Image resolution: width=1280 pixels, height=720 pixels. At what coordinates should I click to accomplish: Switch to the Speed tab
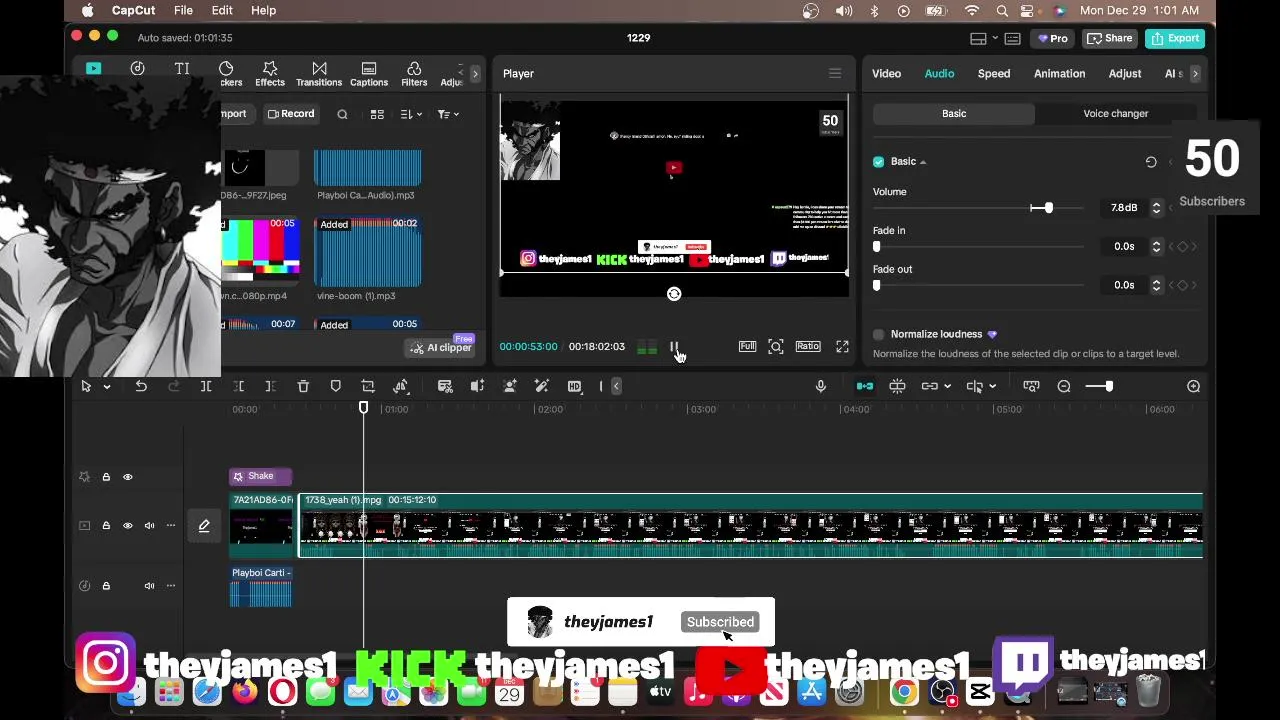(994, 74)
